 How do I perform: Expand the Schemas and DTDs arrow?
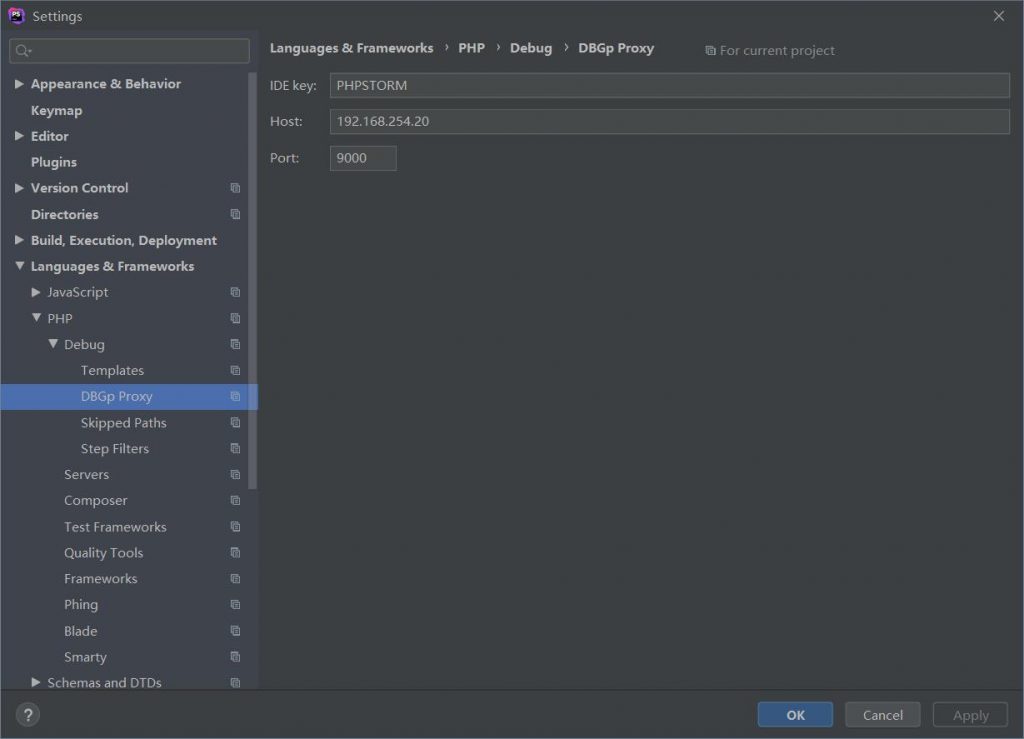point(36,682)
